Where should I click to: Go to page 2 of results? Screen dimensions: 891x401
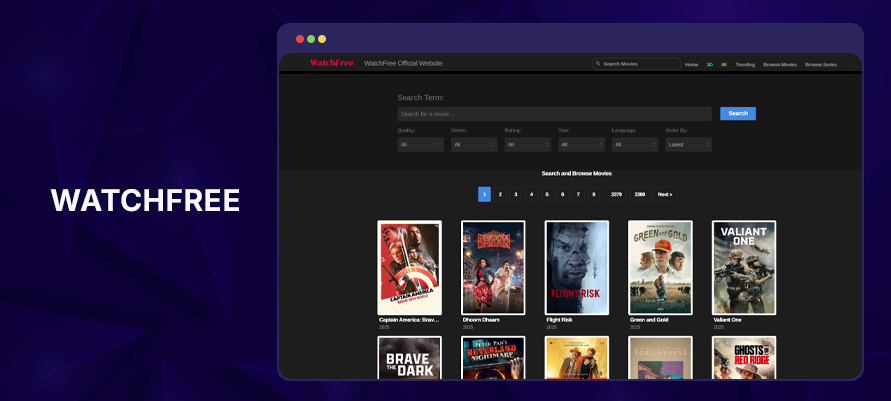coord(500,194)
